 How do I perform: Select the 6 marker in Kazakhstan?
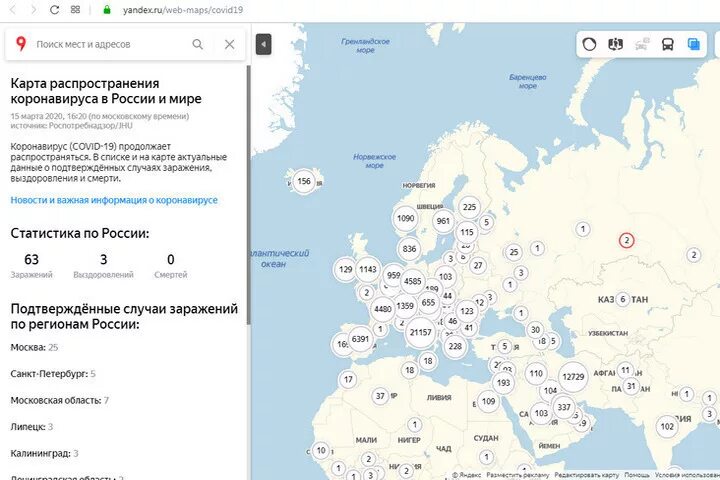623,299
